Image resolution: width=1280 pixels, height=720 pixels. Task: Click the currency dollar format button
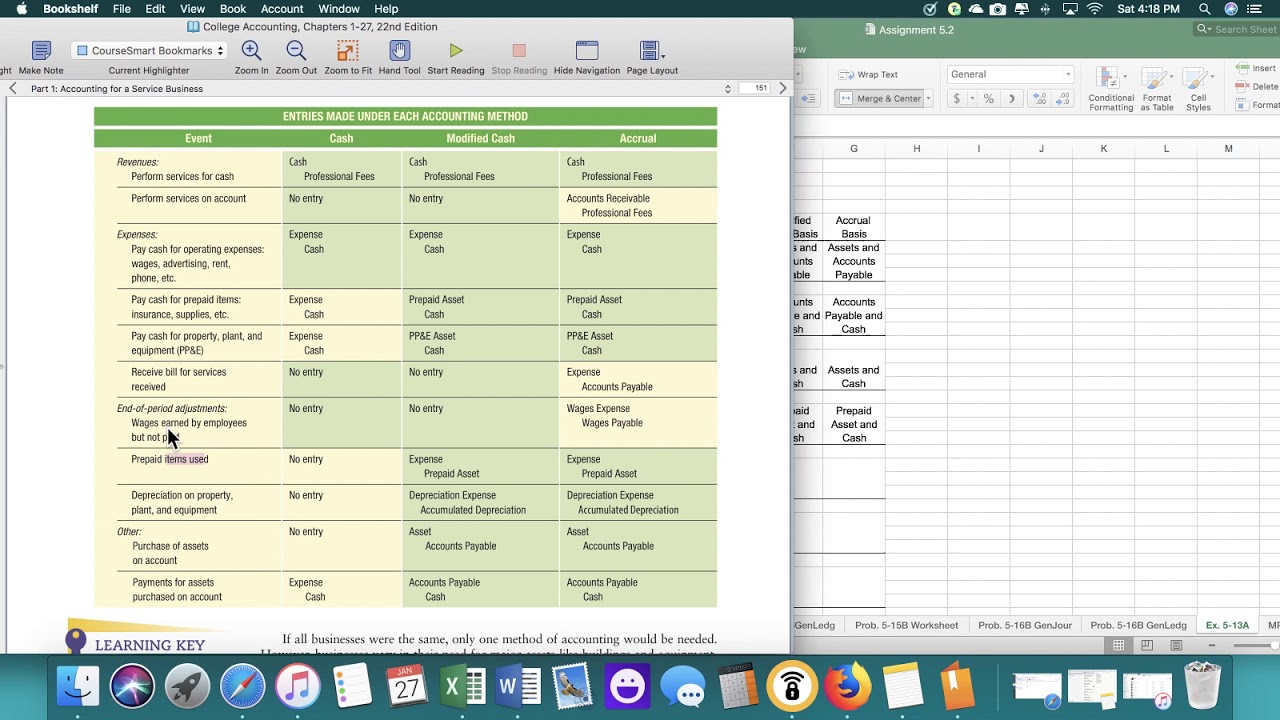coord(957,98)
